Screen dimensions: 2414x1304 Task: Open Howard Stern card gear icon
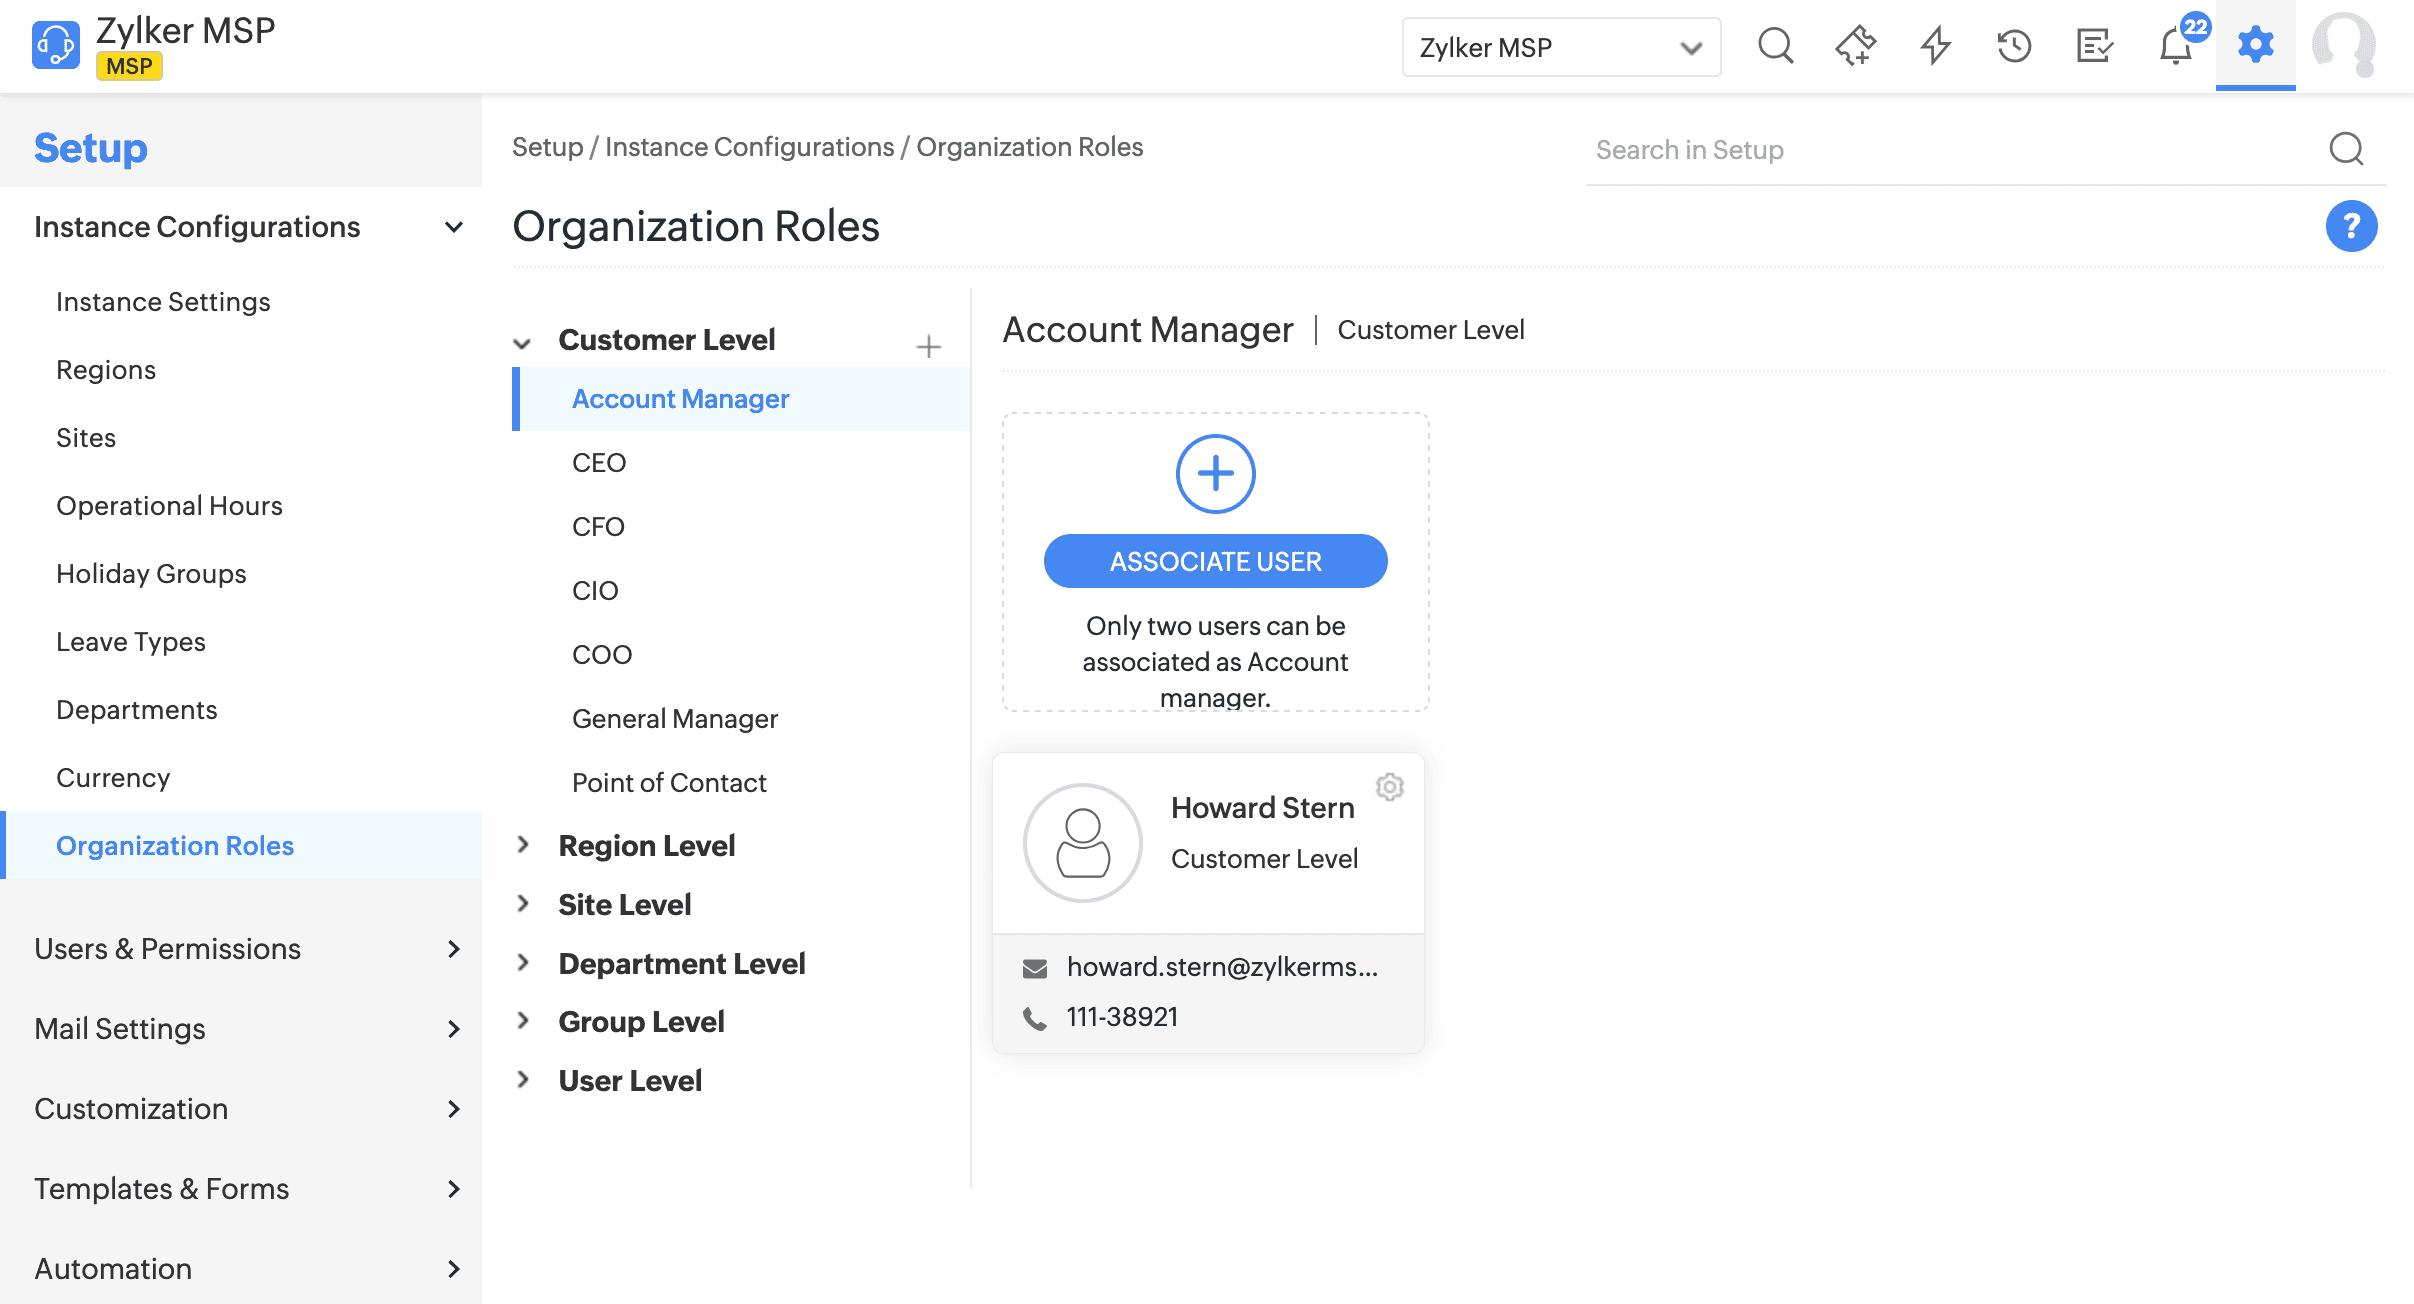(1389, 787)
